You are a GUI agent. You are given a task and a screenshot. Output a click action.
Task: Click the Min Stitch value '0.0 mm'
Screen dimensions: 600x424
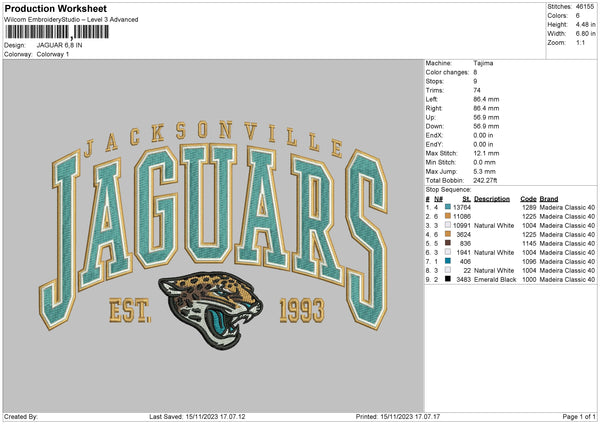pos(484,162)
